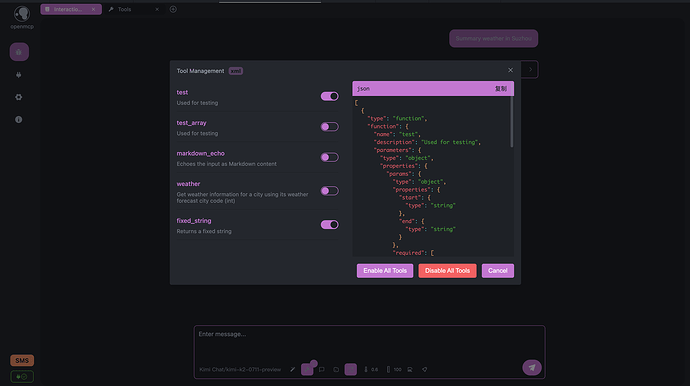The width and height of the screenshot is (690, 386).
Task: Expand the chevron beside the dialog
Action: tap(530, 70)
